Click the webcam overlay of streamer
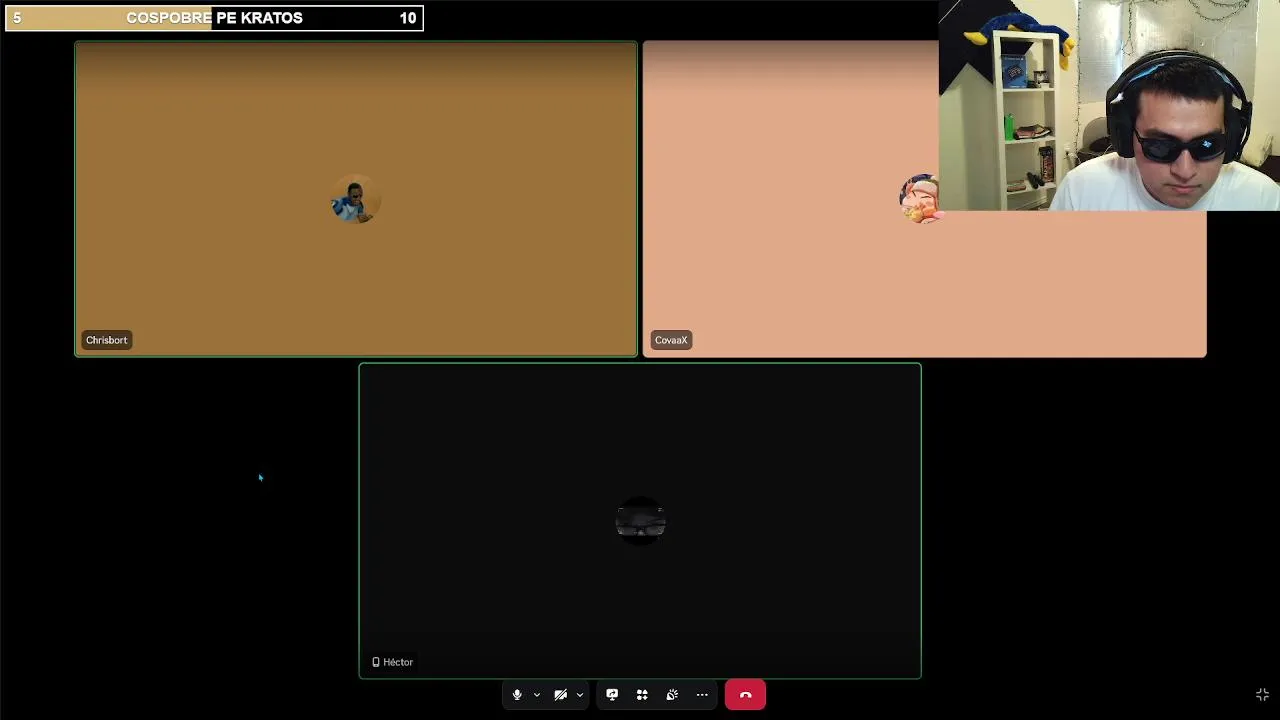The height and width of the screenshot is (720, 1280). [1109, 105]
